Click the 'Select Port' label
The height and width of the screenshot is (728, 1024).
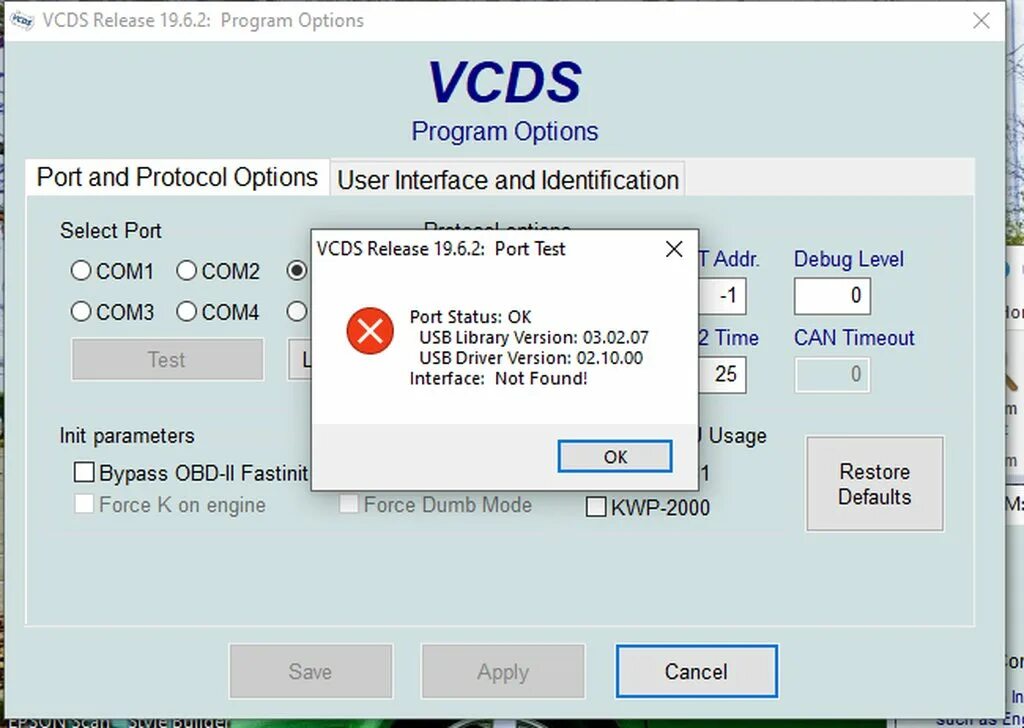[x=110, y=230]
